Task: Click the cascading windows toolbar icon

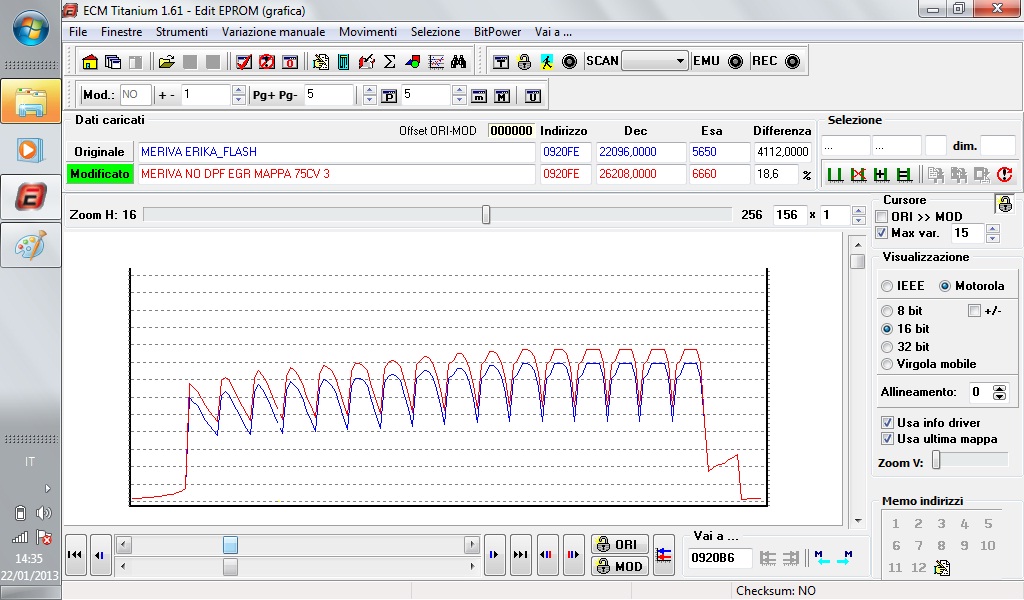Action: [x=113, y=62]
